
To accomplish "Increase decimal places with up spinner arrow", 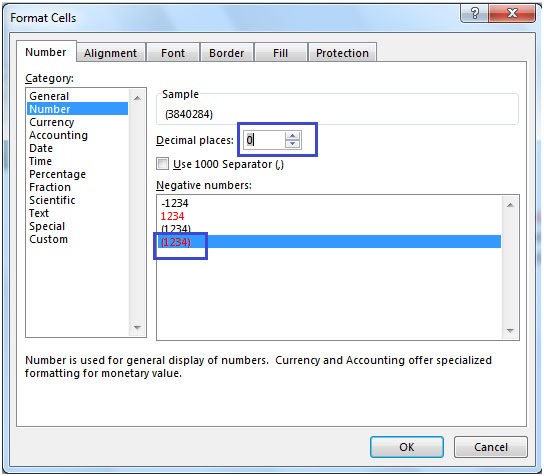I will [292, 136].
